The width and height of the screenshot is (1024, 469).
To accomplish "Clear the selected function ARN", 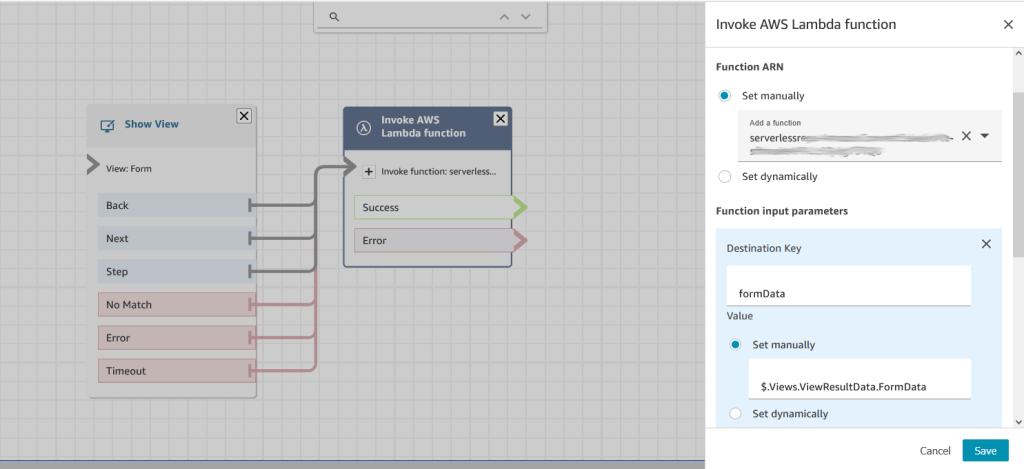I will (x=967, y=135).
